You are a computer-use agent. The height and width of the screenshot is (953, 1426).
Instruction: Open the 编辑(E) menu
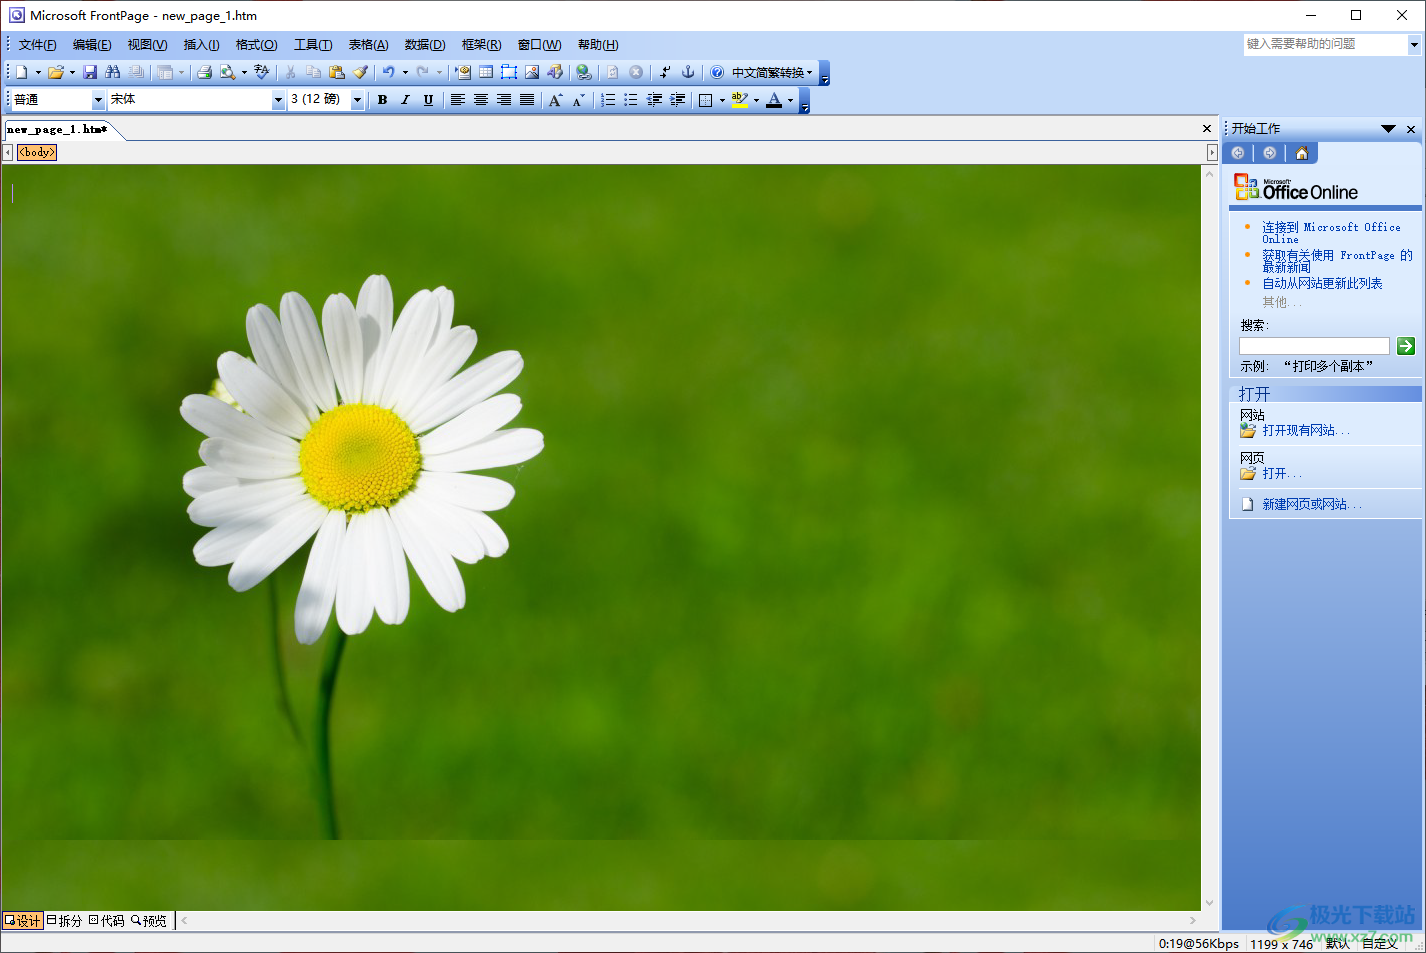[92, 45]
